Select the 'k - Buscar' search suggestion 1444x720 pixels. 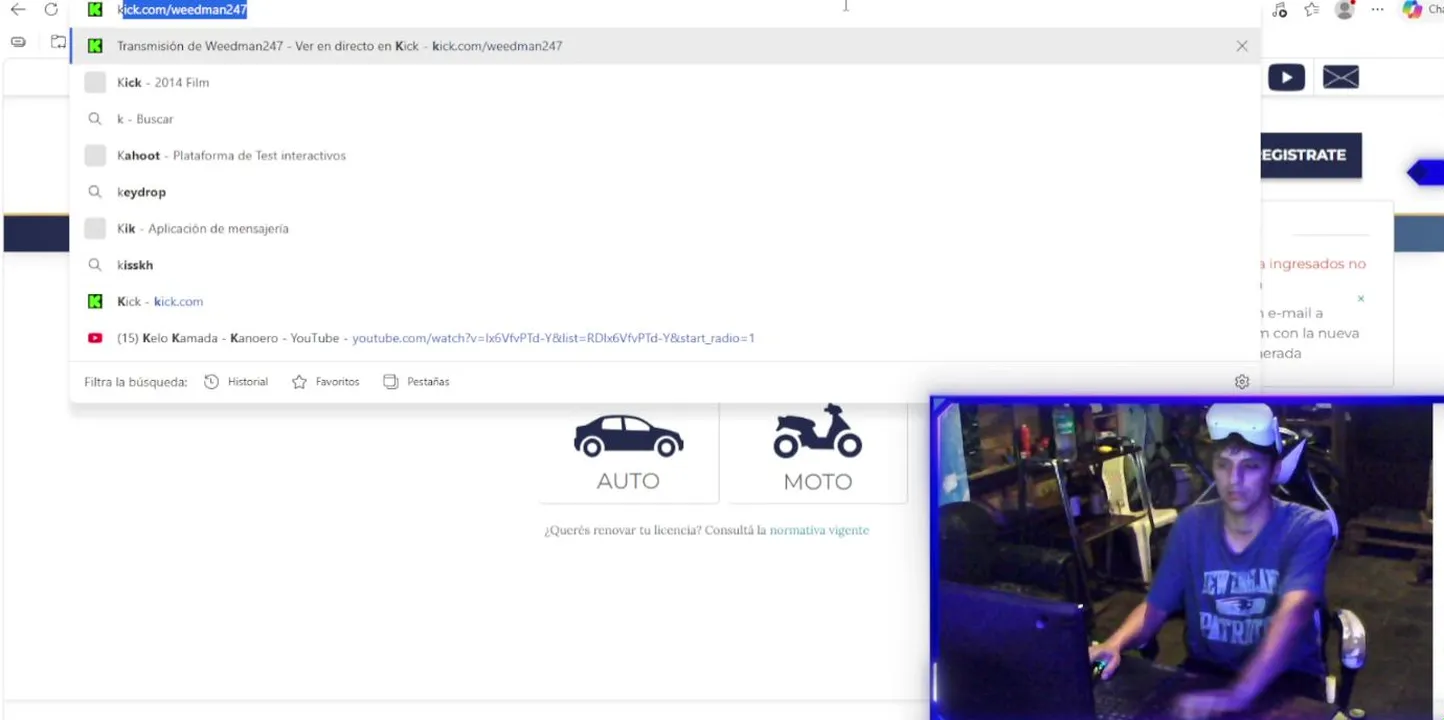665,119
